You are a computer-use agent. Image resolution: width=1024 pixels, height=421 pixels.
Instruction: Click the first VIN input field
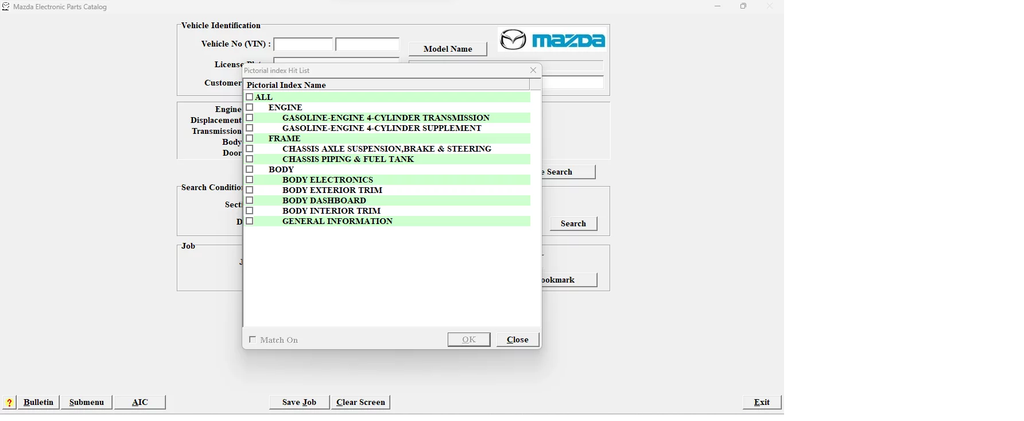click(303, 45)
